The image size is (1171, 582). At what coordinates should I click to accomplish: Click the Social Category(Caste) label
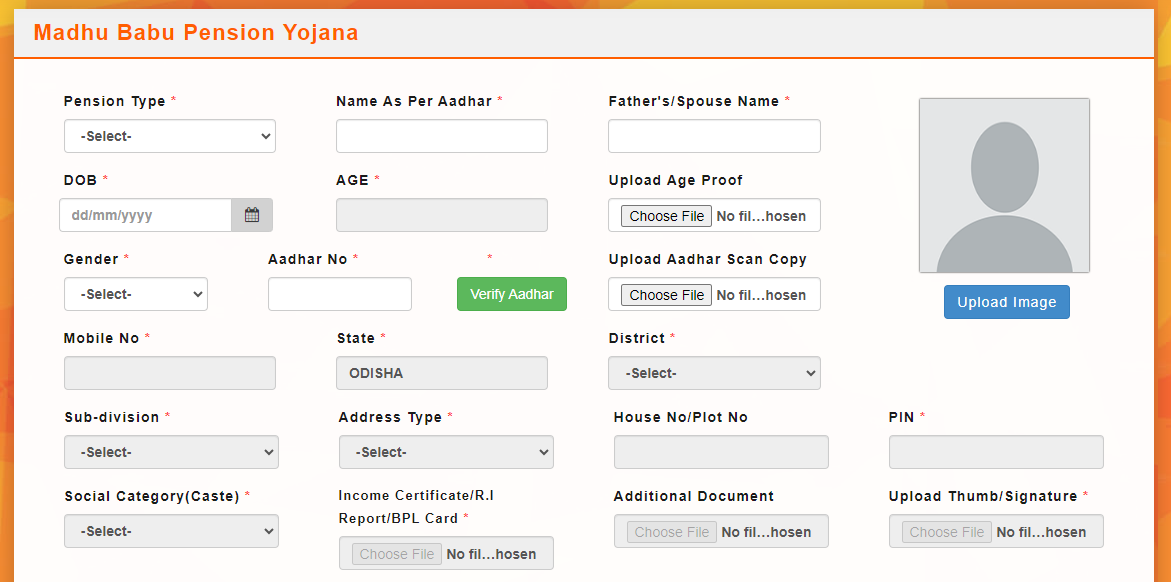tap(152, 496)
